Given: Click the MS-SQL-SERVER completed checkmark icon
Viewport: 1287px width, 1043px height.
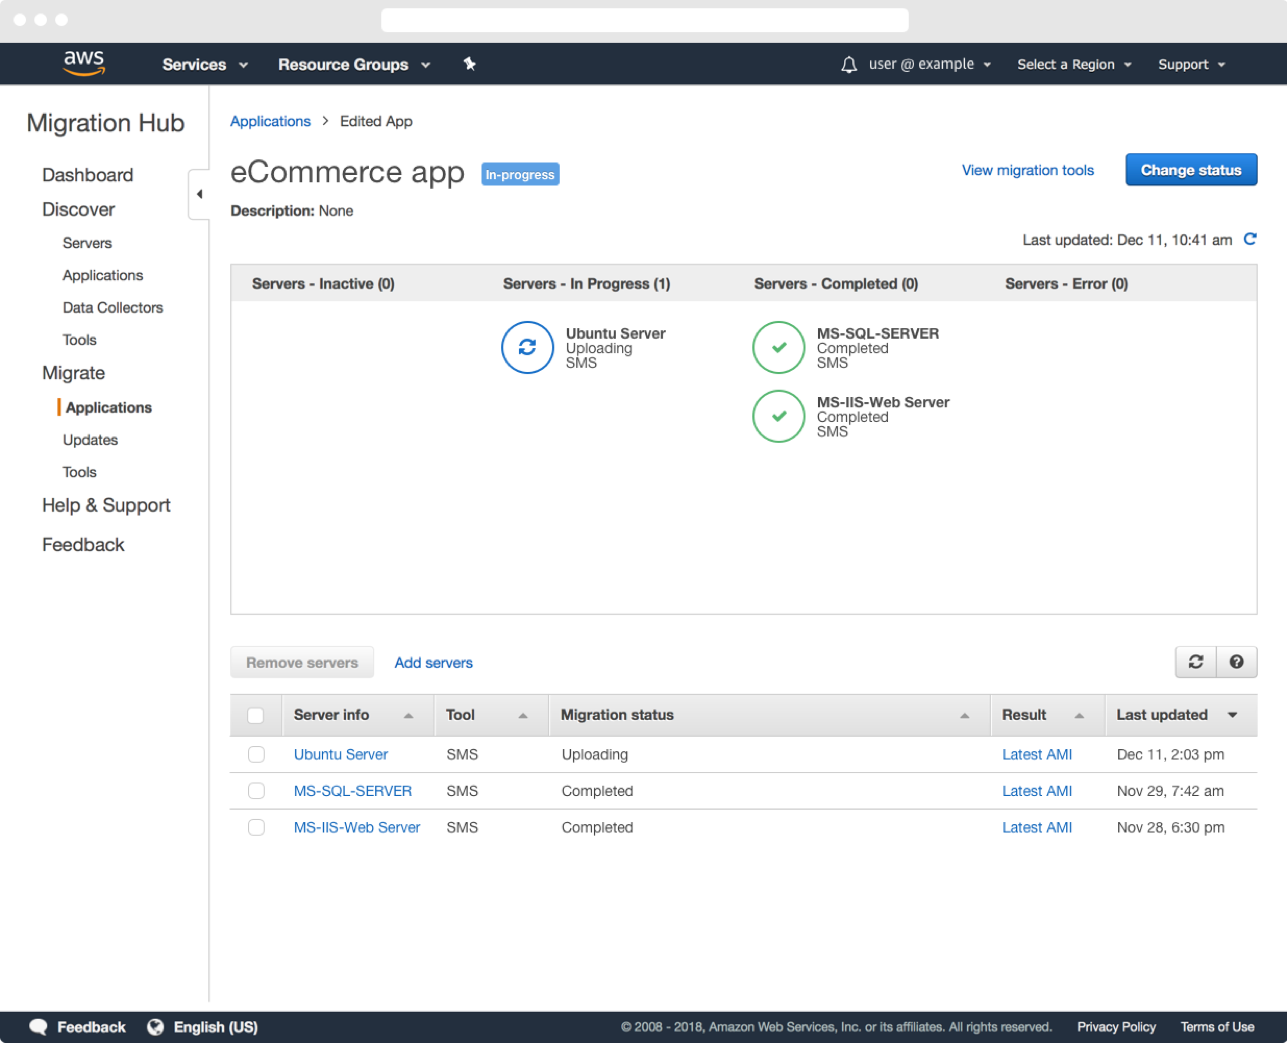Looking at the screenshot, I should point(778,347).
